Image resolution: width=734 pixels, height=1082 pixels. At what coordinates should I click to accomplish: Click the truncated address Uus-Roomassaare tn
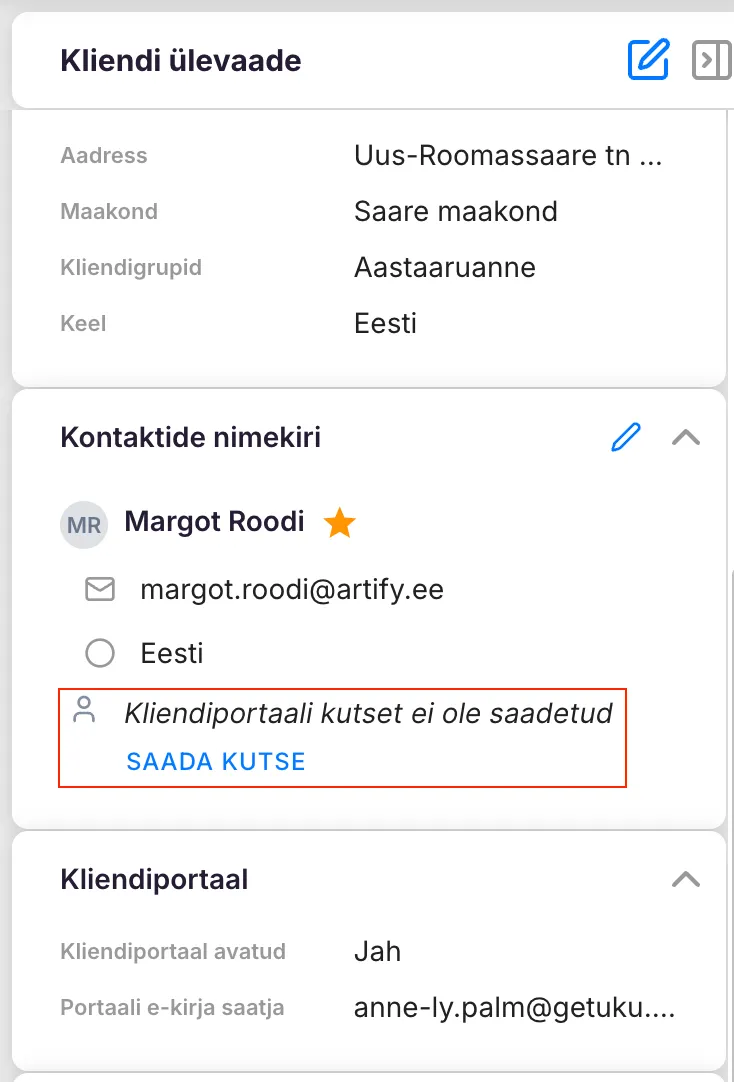tap(508, 156)
